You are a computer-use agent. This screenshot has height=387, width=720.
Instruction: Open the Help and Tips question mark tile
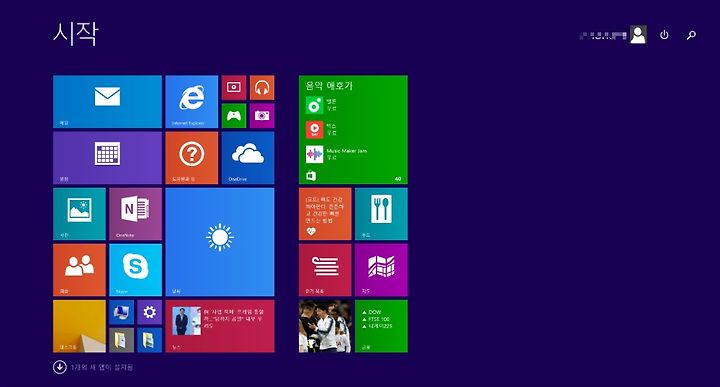coord(191,158)
